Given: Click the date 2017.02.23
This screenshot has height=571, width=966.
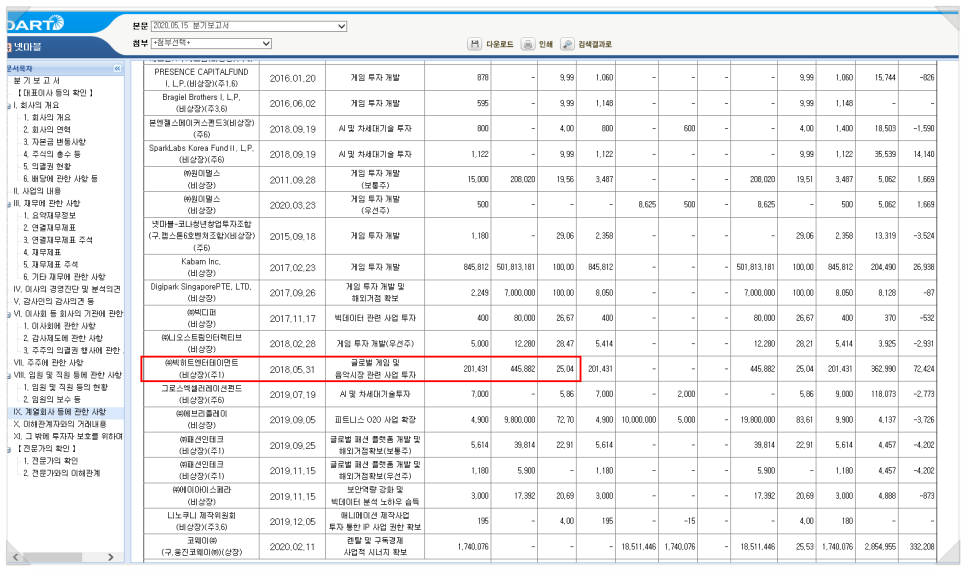Looking at the screenshot, I should (x=293, y=267).
